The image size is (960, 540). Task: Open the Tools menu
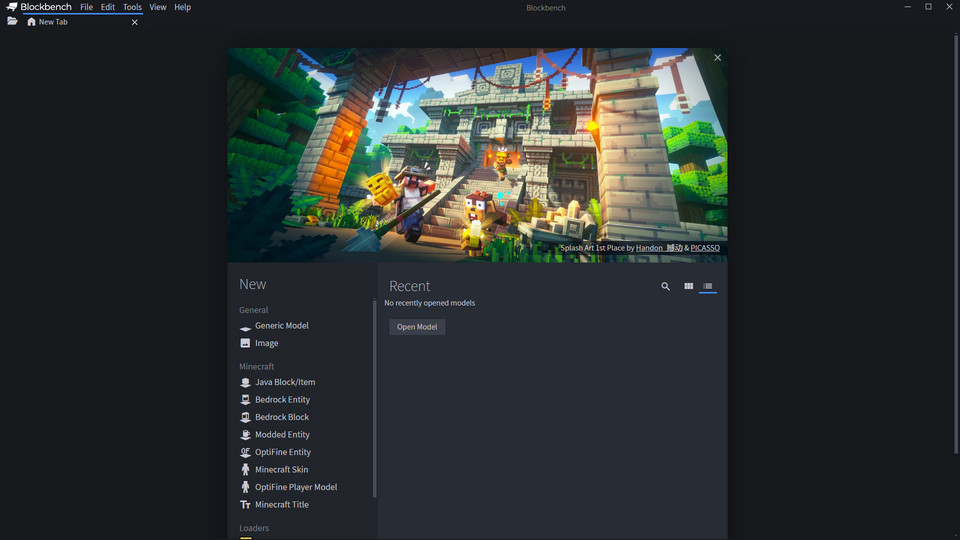point(132,7)
